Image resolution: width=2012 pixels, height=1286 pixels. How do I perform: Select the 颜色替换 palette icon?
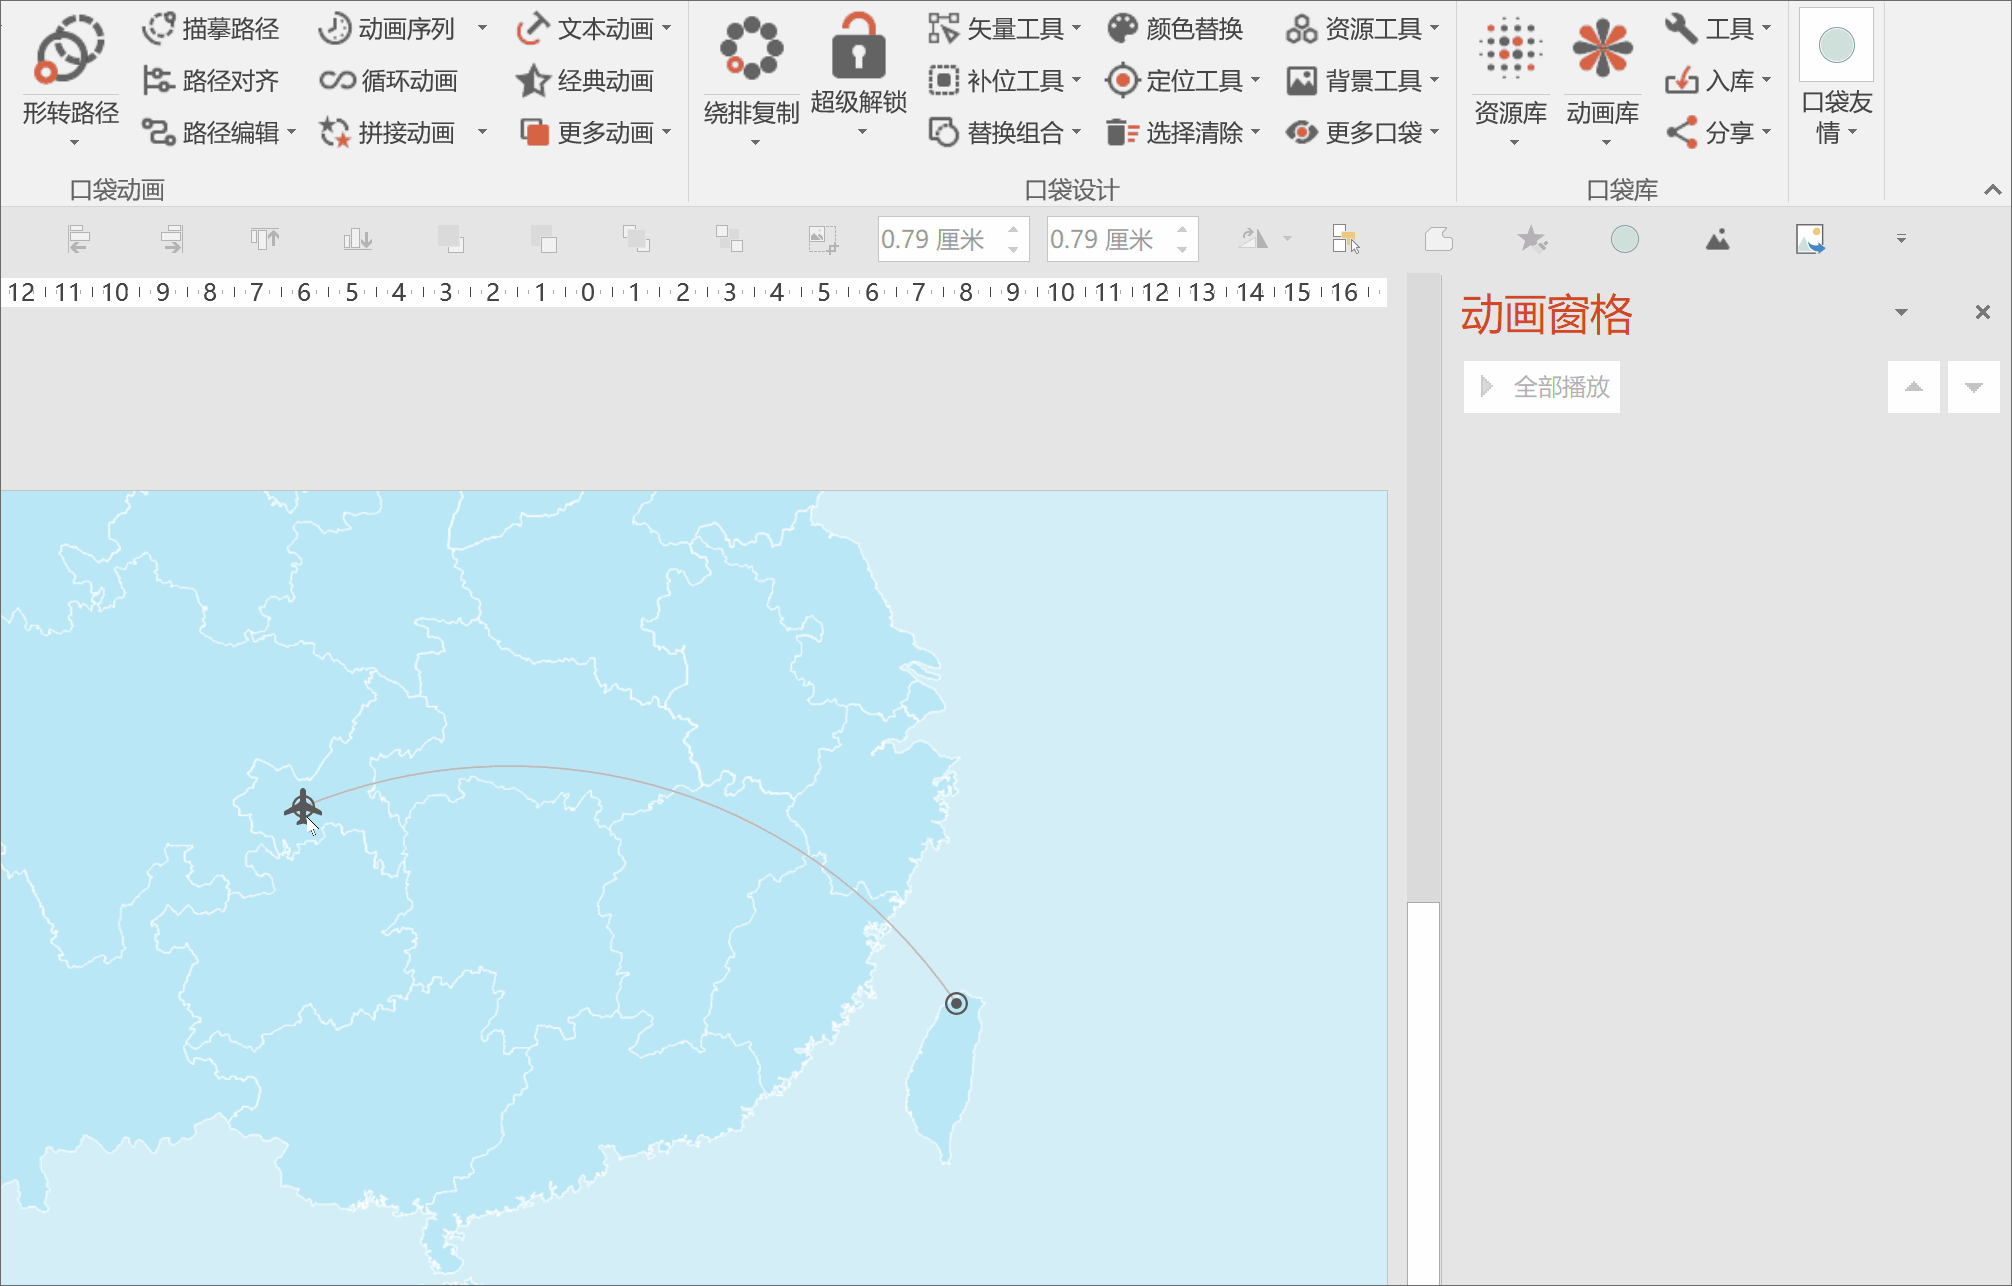click(x=1123, y=29)
